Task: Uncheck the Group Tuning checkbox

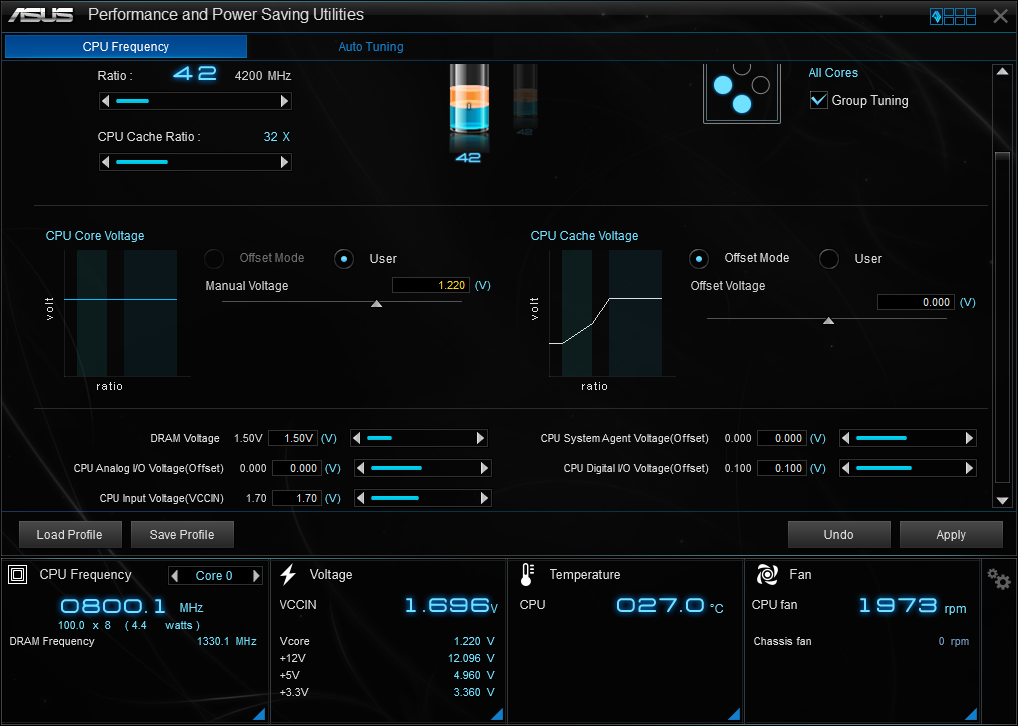Action: pyautogui.click(x=819, y=100)
